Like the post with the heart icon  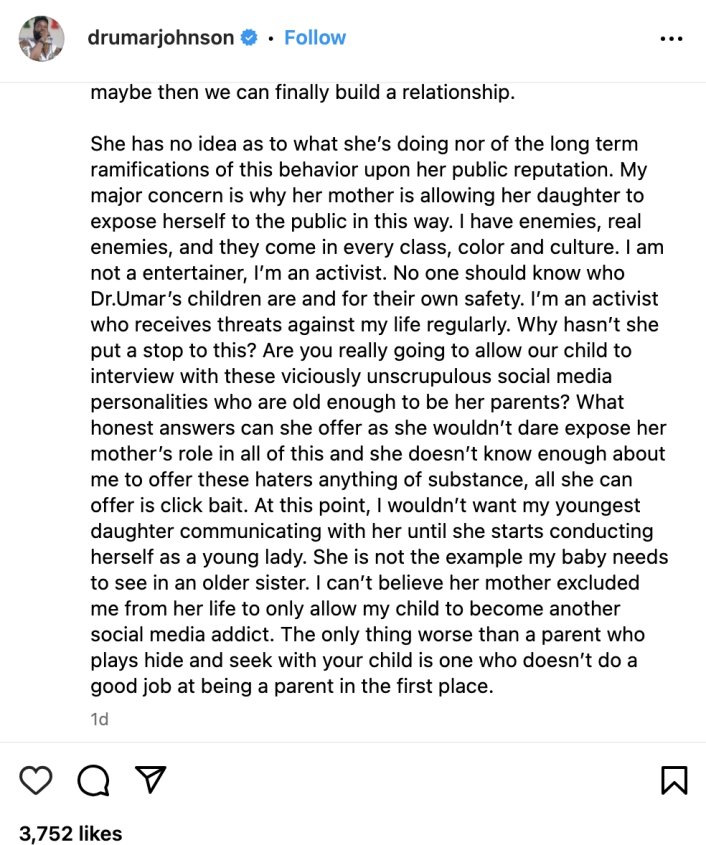(x=36, y=779)
